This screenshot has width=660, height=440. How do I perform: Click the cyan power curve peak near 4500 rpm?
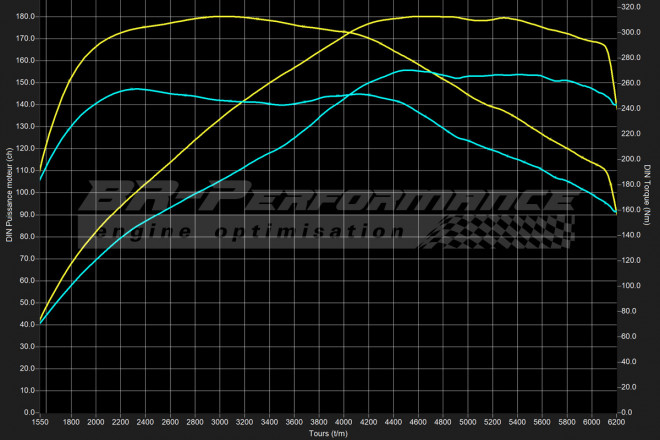click(412, 71)
